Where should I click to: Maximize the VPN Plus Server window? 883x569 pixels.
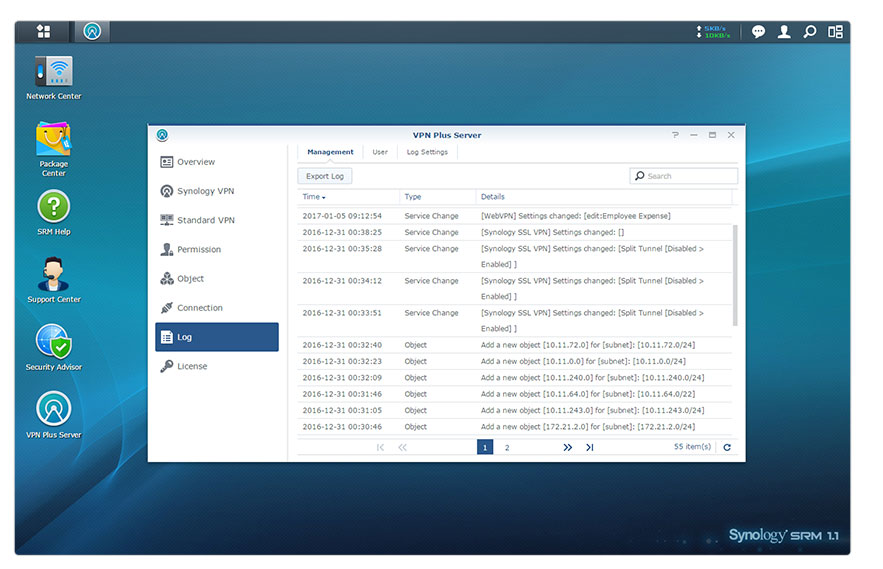click(x=712, y=135)
